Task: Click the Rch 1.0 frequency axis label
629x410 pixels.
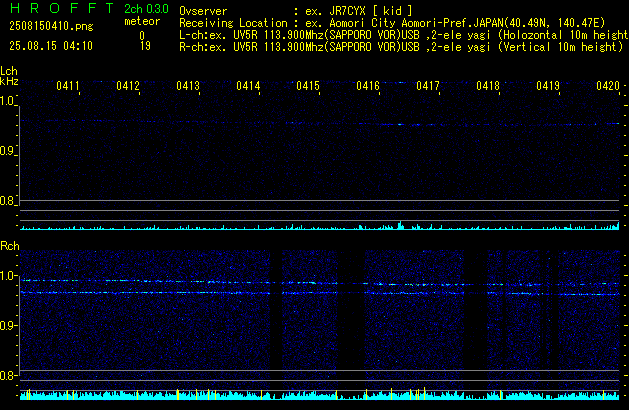Action: tap(7, 276)
